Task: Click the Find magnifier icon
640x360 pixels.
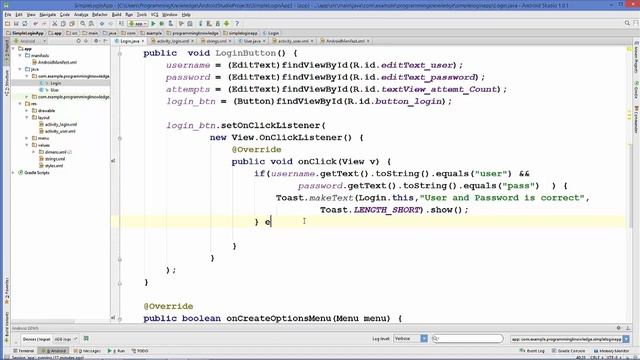Action: (83, 24)
